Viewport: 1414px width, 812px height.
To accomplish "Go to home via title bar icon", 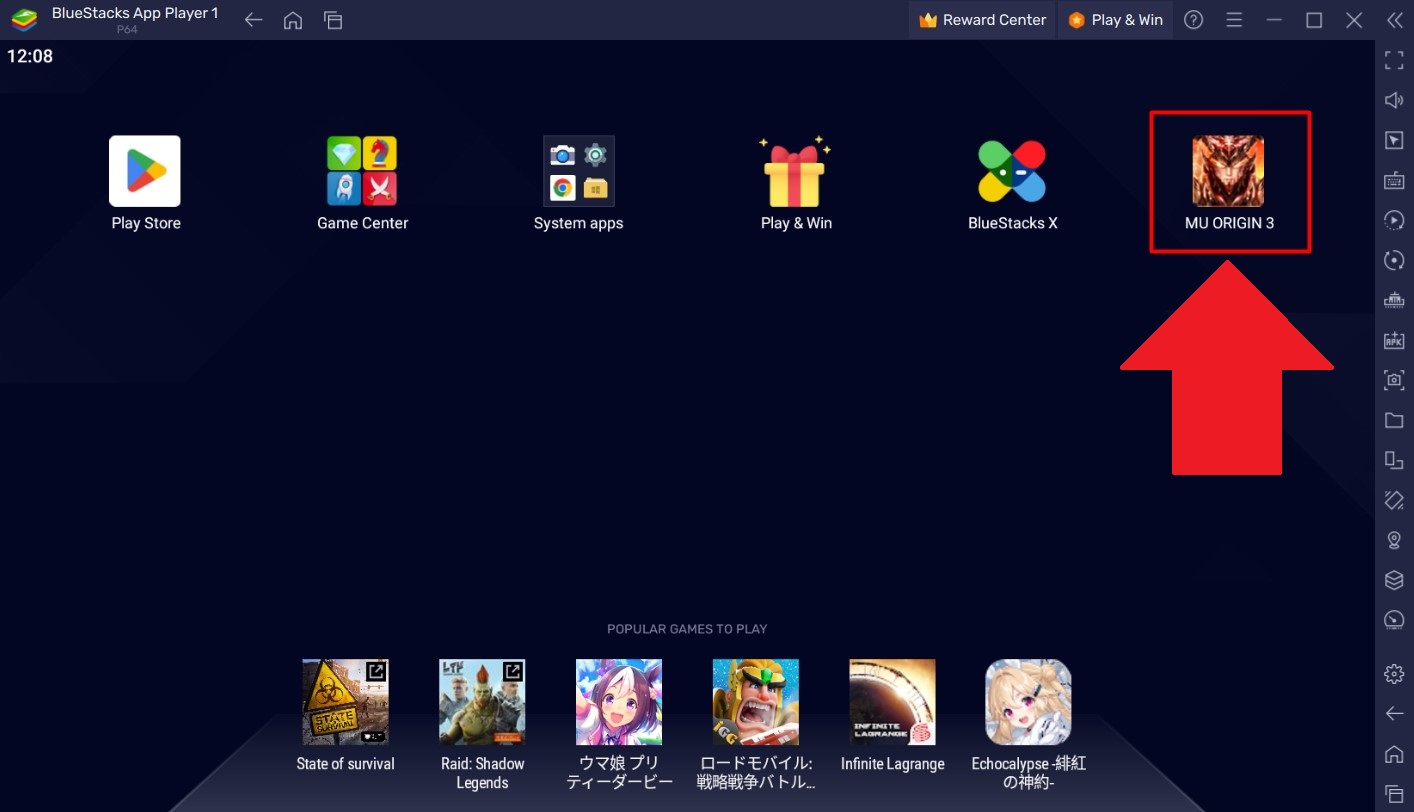I will tap(293, 20).
